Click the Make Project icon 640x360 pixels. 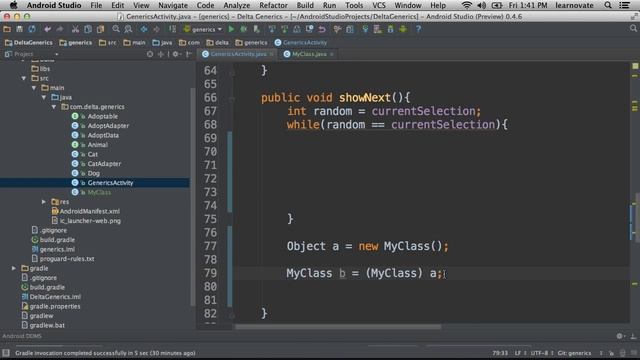[x=172, y=29]
